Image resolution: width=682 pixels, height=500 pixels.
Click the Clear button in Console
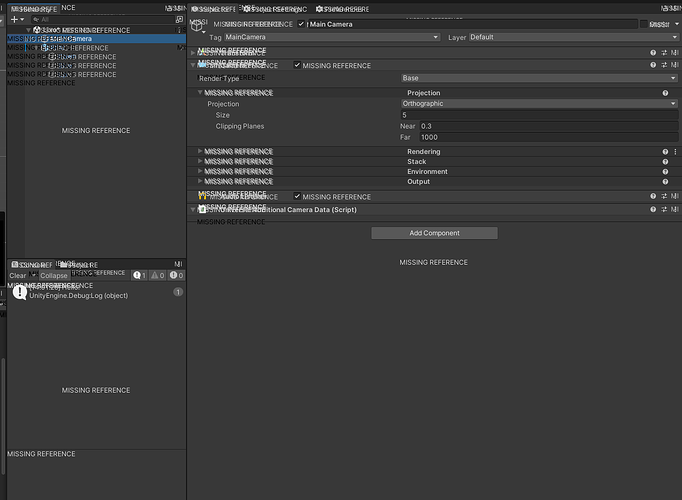coord(17,276)
